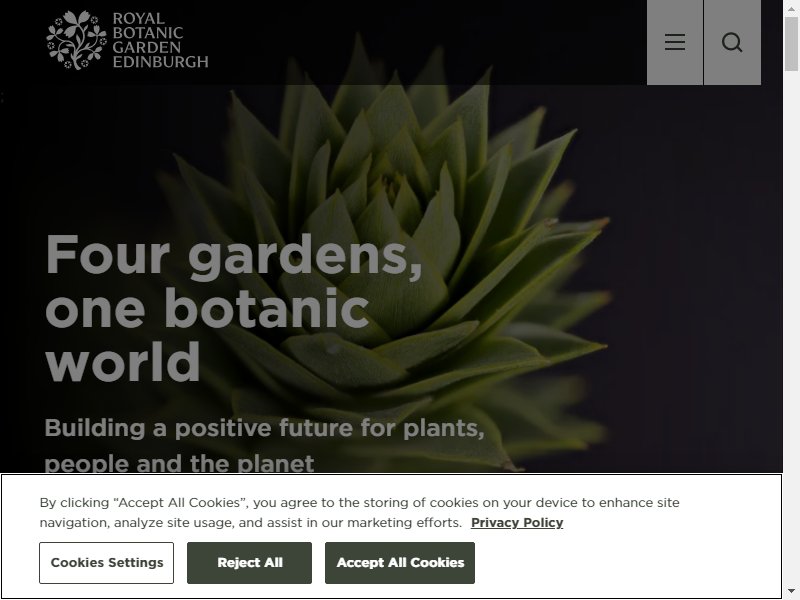Click Accept All Cookies
This screenshot has width=800, height=600.
(400, 563)
